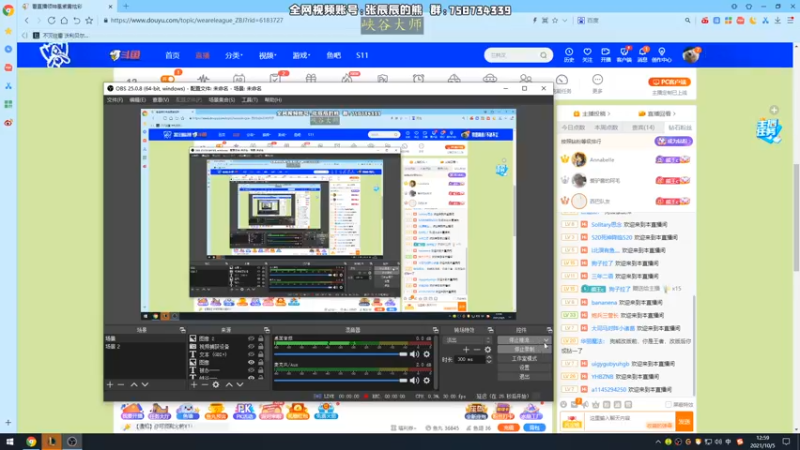
Task: Adjust Mic/Aux volume slider
Action: (341, 380)
